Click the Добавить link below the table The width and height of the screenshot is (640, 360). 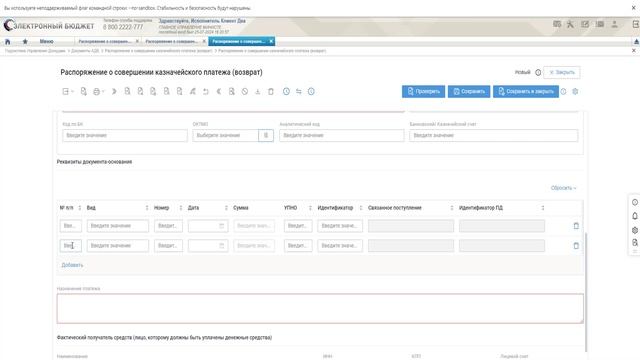tap(72, 265)
